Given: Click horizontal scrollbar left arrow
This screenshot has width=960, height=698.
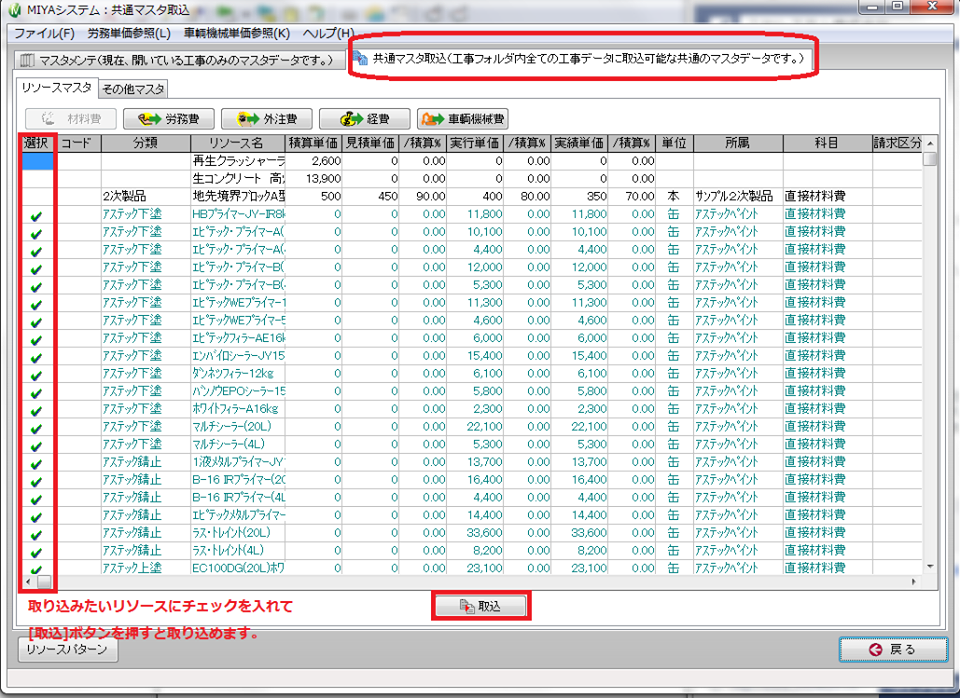Looking at the screenshot, I should tap(28, 582).
